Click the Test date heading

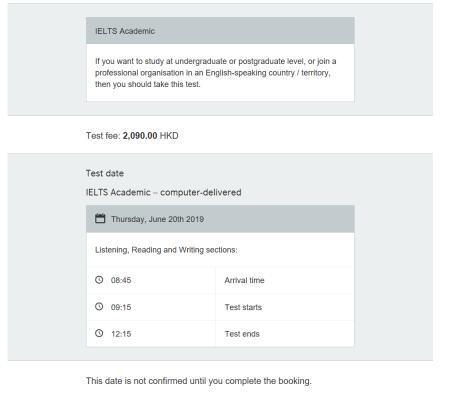pyautogui.click(x=105, y=173)
